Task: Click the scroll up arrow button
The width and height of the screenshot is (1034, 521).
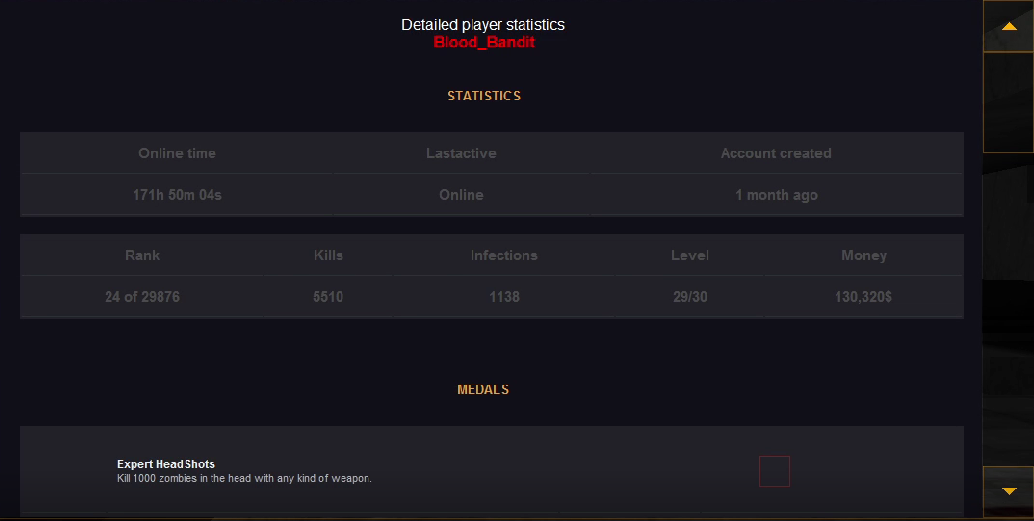Action: pyautogui.click(x=1008, y=26)
